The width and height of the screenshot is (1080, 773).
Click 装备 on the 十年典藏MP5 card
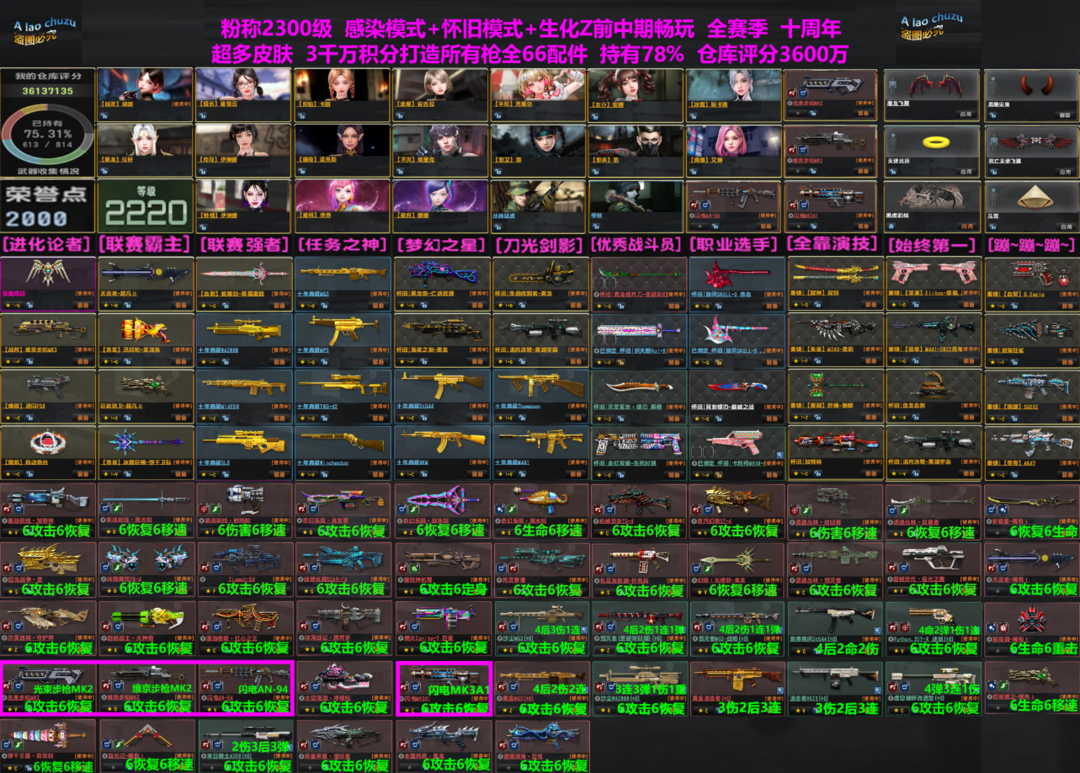[x=377, y=361]
